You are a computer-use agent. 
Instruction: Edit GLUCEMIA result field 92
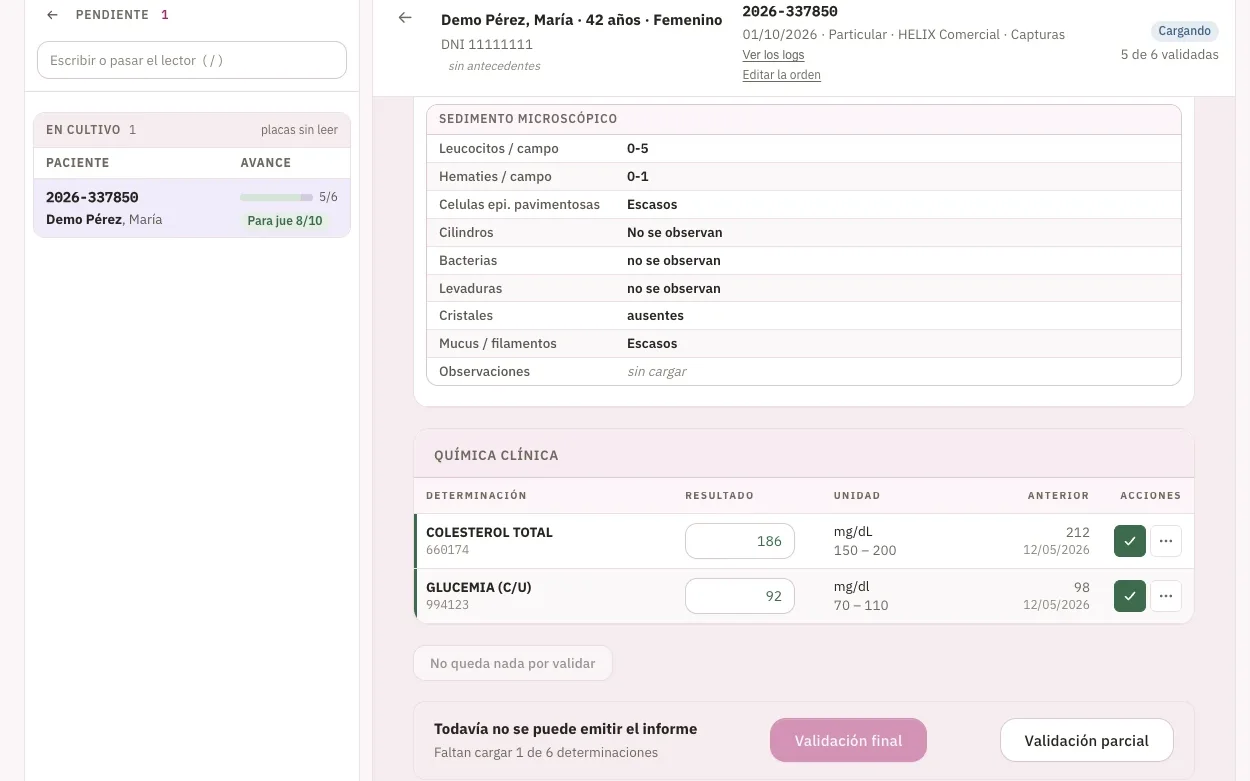point(740,596)
